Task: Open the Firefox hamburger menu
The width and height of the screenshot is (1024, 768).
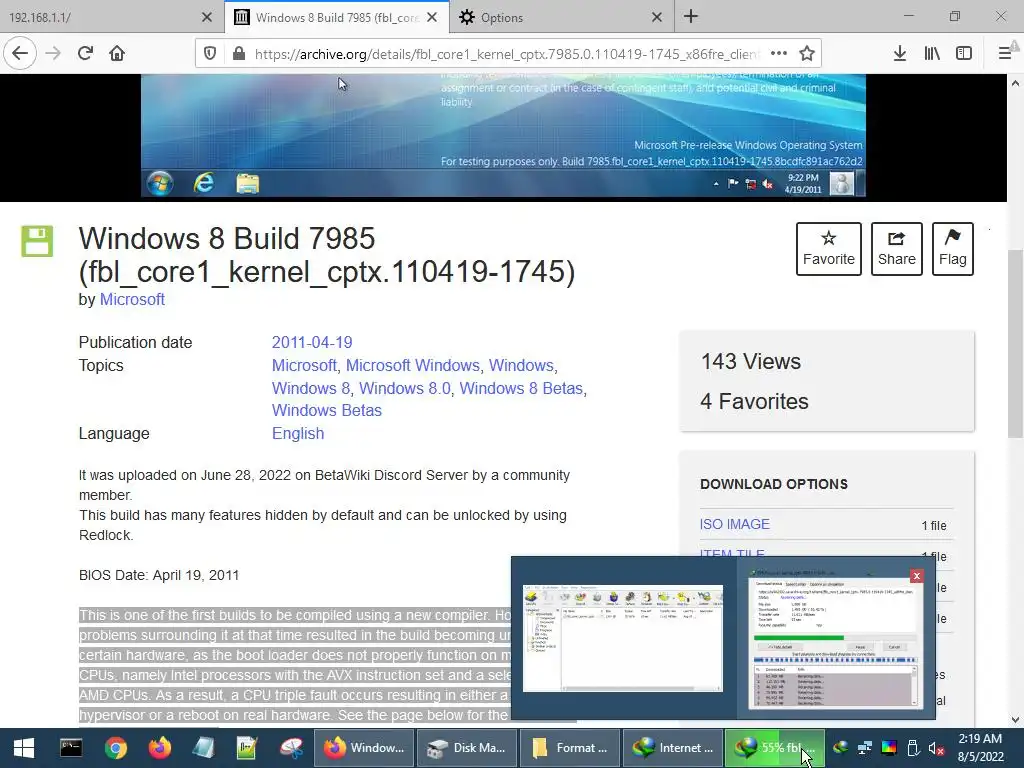Action: (1005, 54)
